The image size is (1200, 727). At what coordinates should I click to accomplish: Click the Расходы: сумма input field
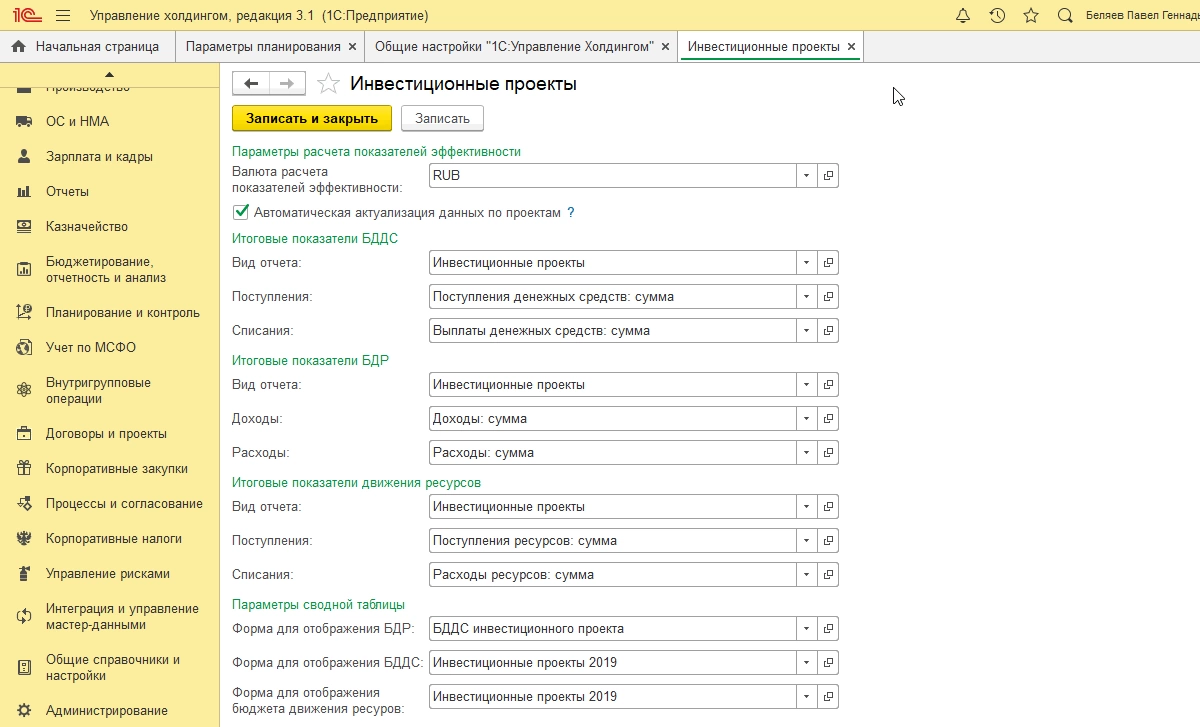point(612,452)
